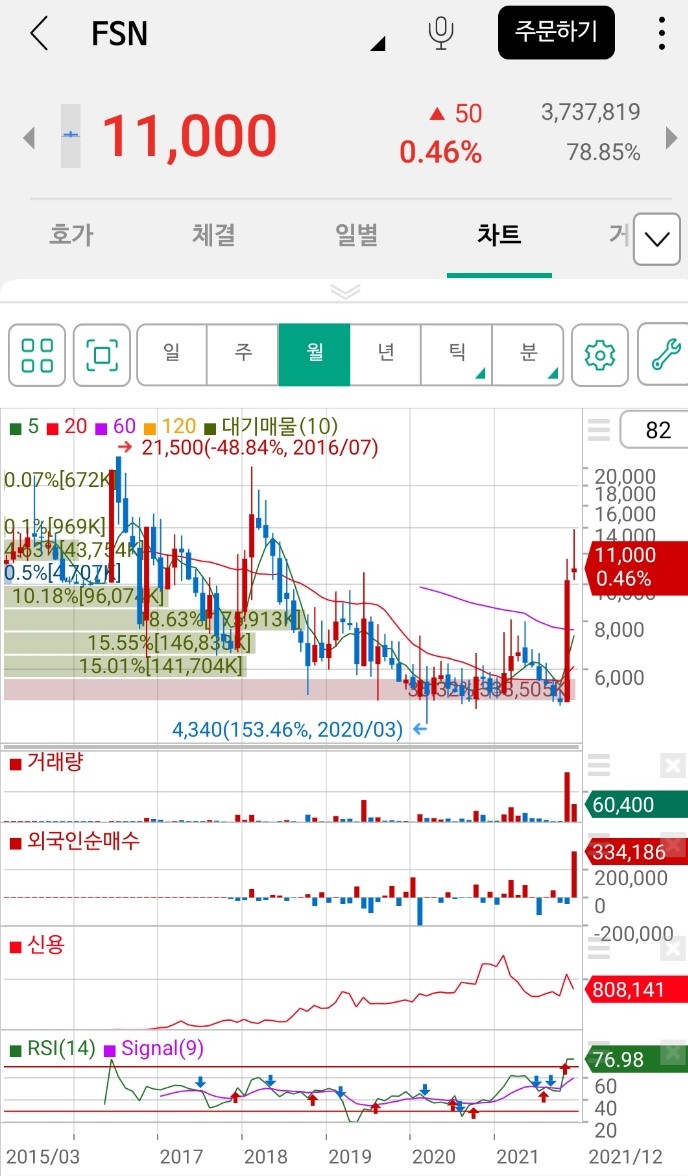The image size is (688, 1176).
Task: Tap the 거래량 indicator label
Action: (47, 763)
